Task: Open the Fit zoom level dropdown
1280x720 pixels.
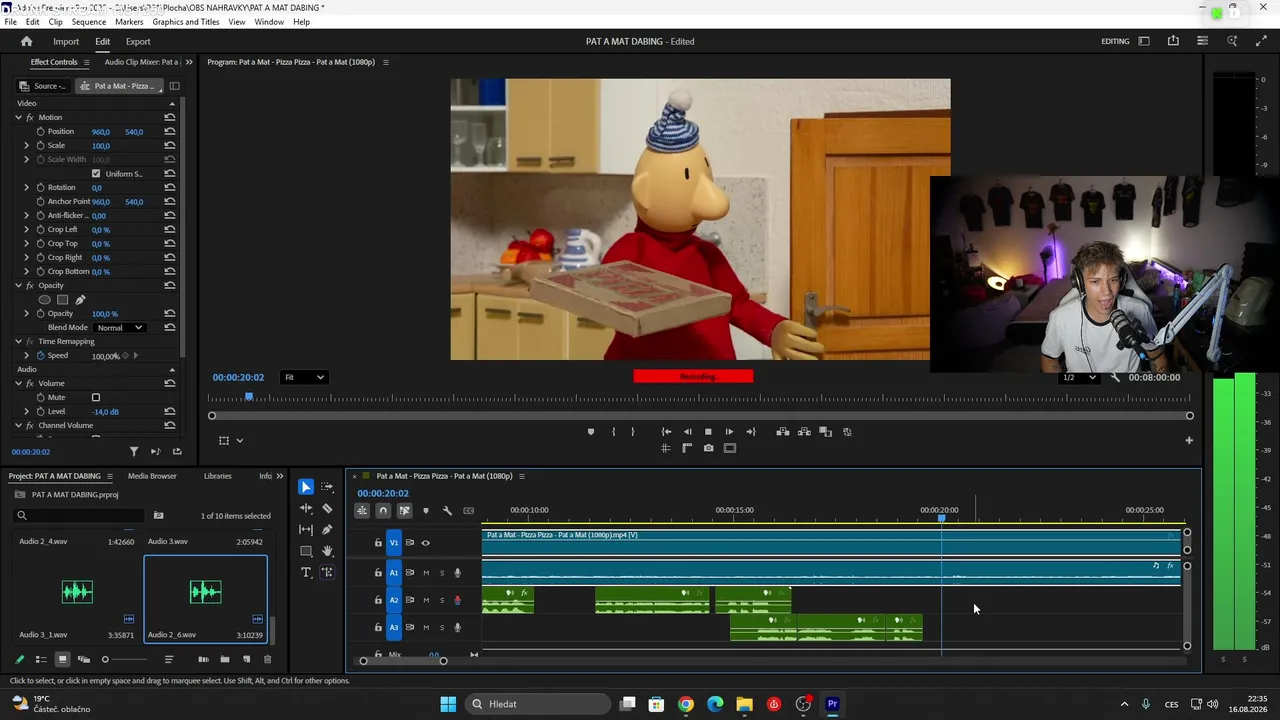Action: click(304, 377)
